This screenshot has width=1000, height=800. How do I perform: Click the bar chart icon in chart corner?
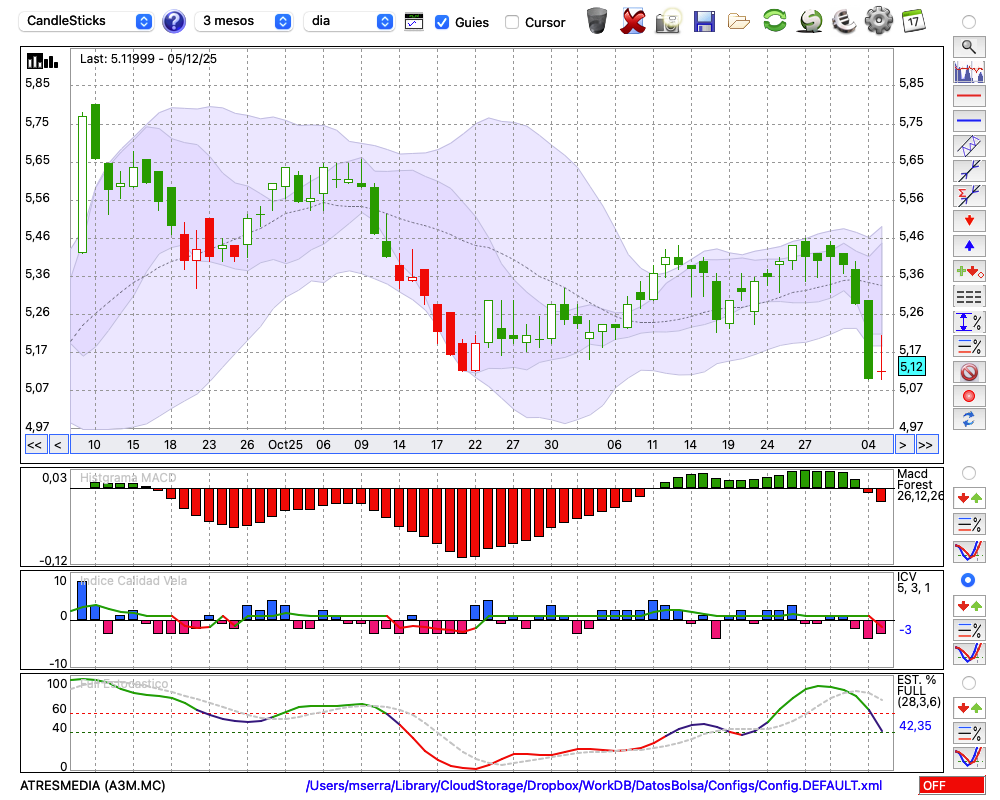42,61
